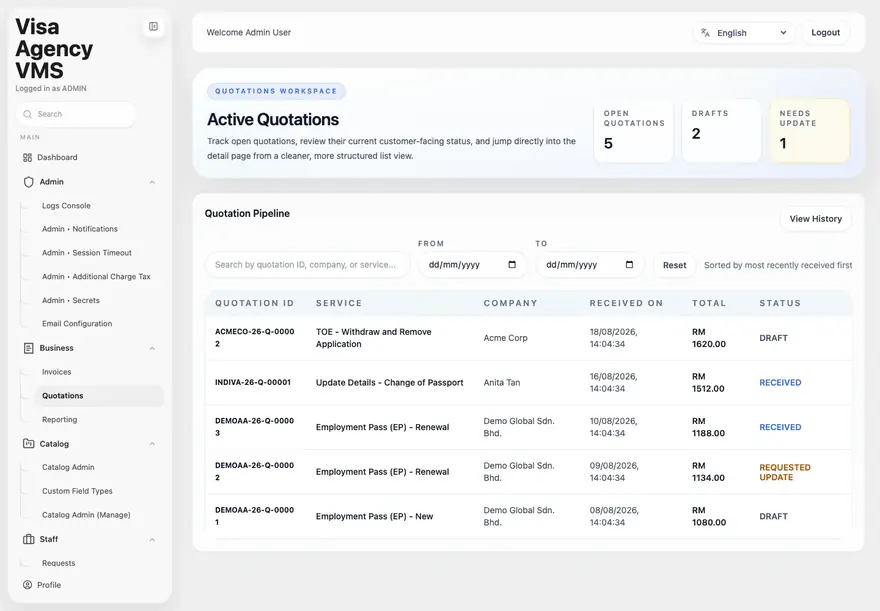Click the Anita Tan company cell
Image resolution: width=880 pixels, height=611 pixels.
pos(502,383)
